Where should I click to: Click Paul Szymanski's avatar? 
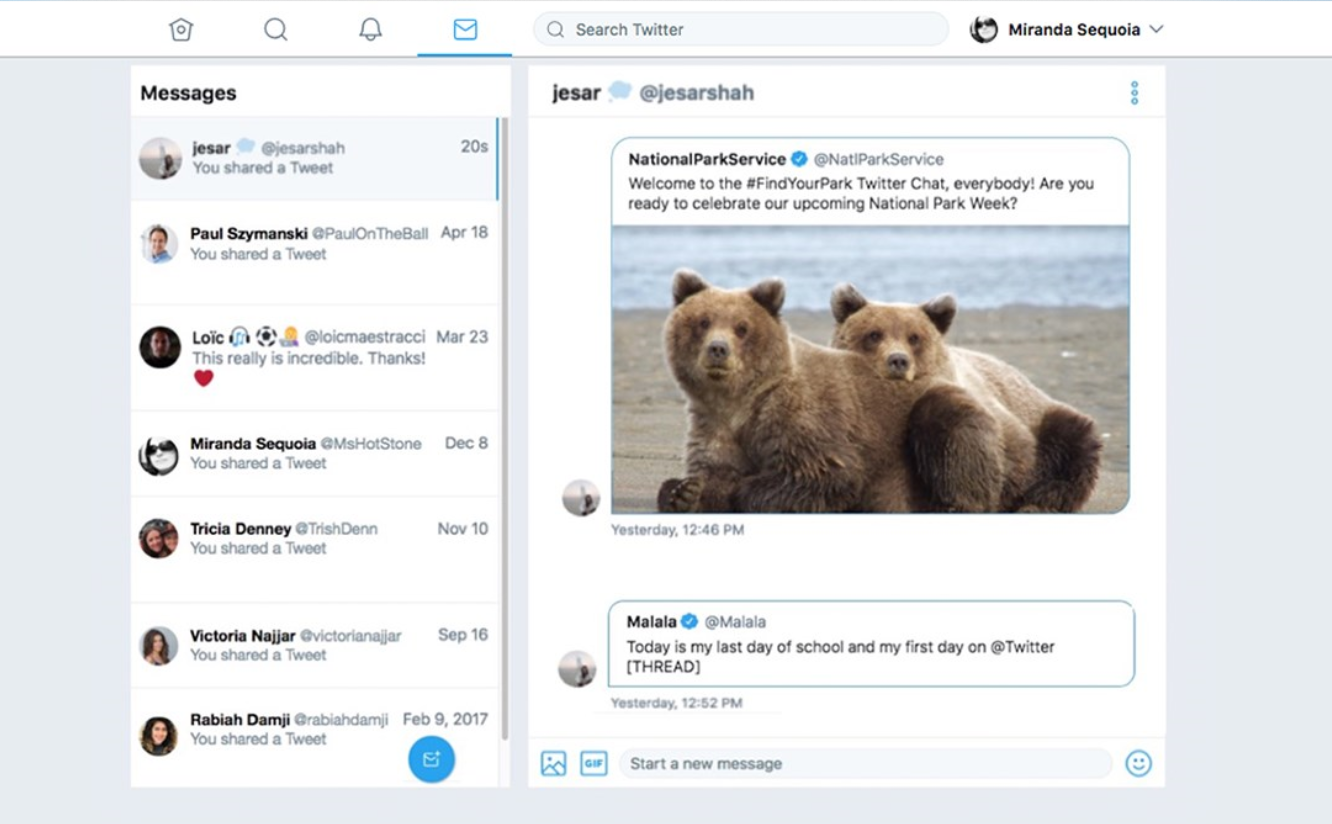(159, 243)
